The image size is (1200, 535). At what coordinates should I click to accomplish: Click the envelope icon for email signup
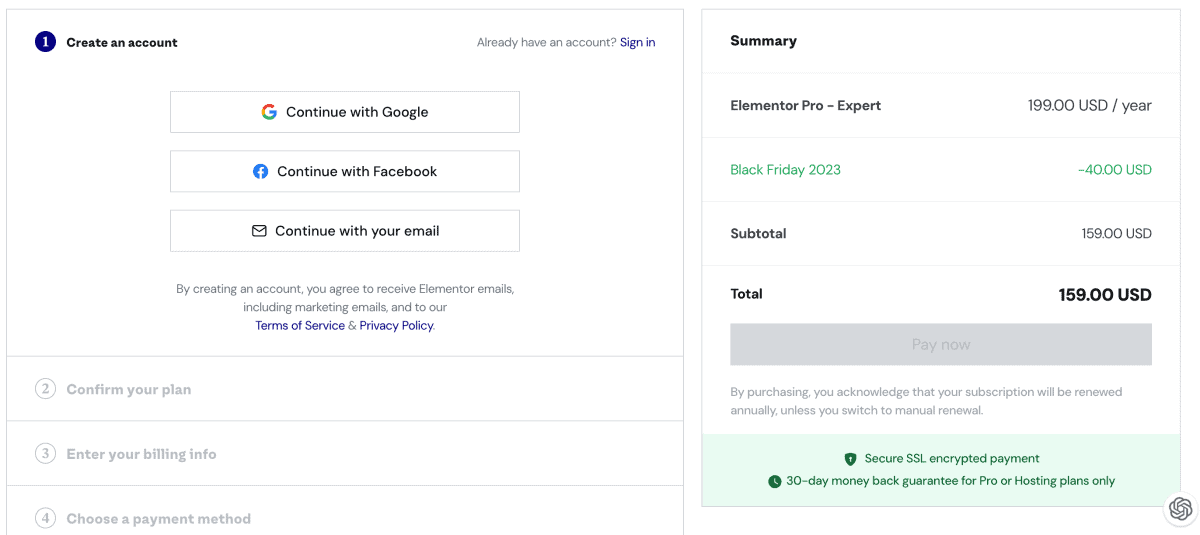pos(259,231)
